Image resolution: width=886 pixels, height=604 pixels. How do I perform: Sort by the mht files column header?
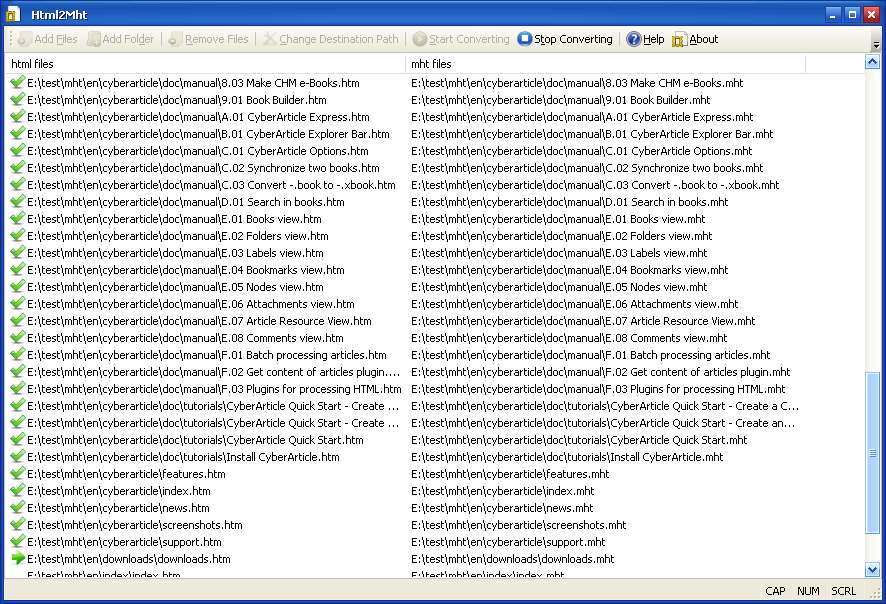[605, 64]
